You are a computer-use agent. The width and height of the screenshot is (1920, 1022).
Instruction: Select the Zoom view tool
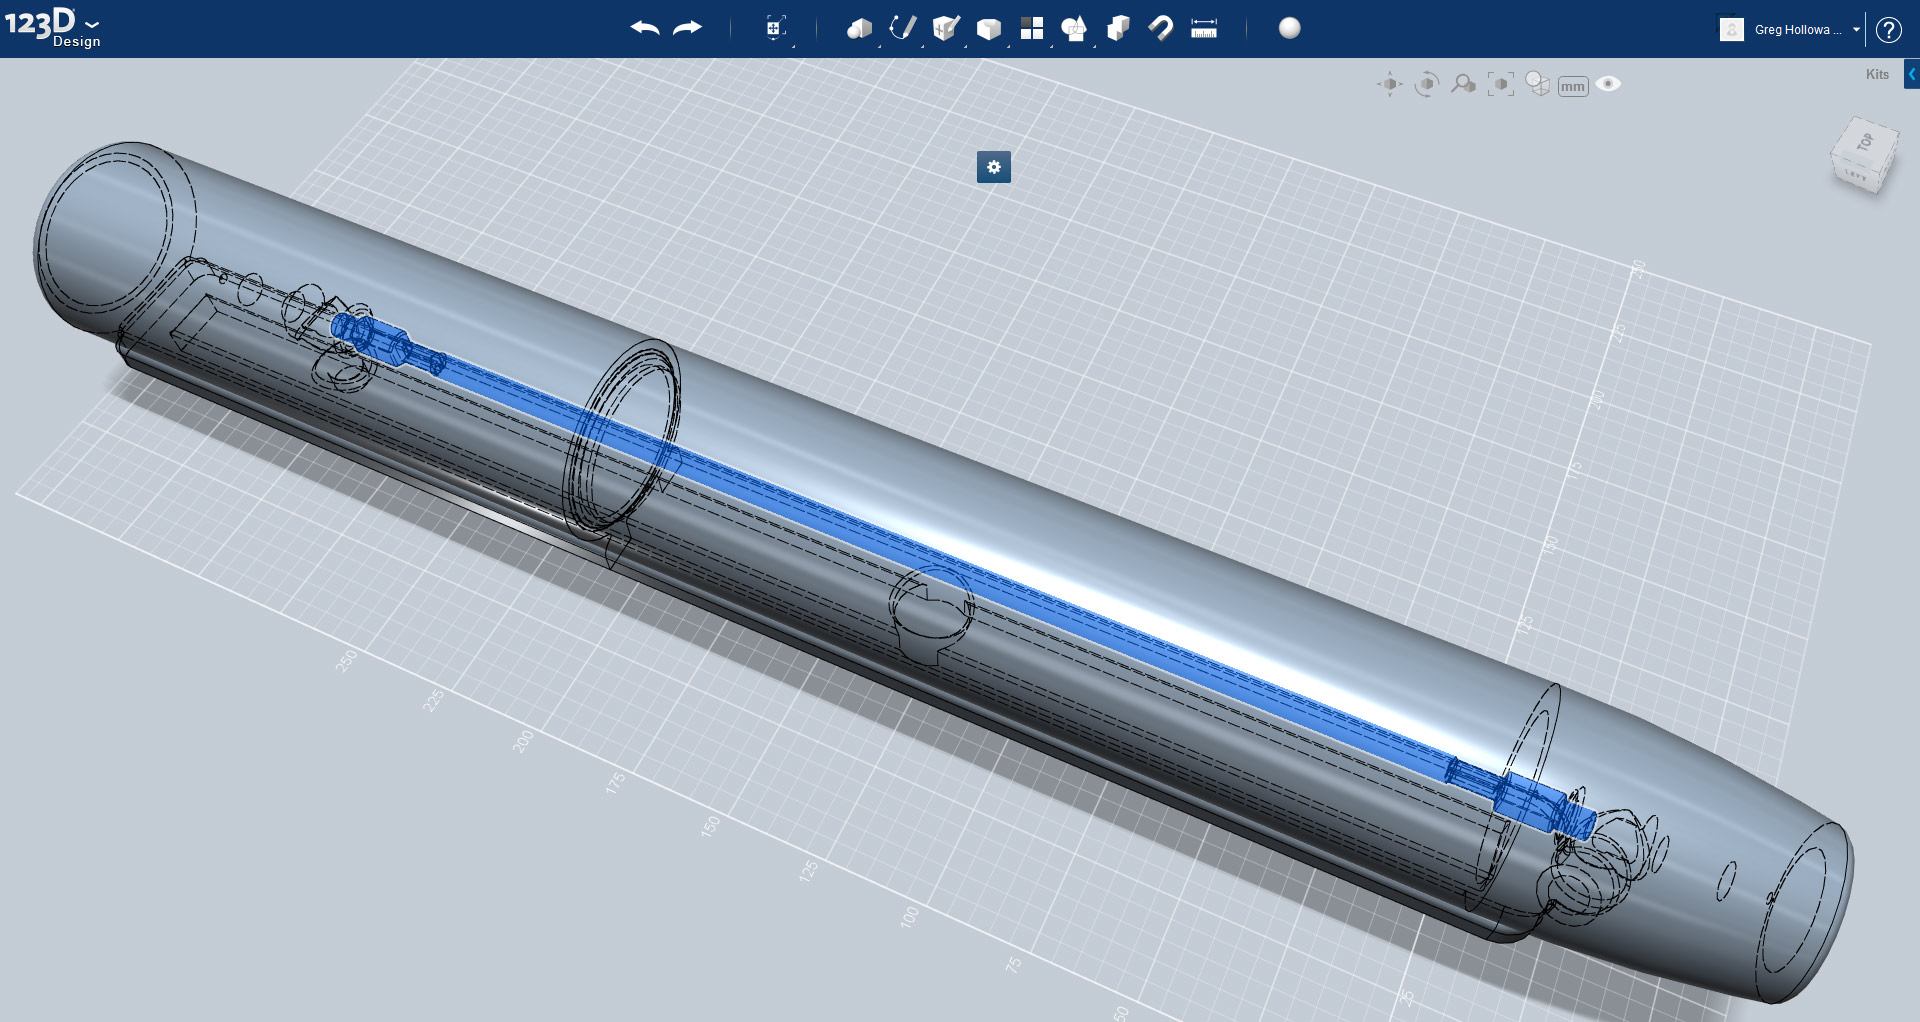[1463, 84]
